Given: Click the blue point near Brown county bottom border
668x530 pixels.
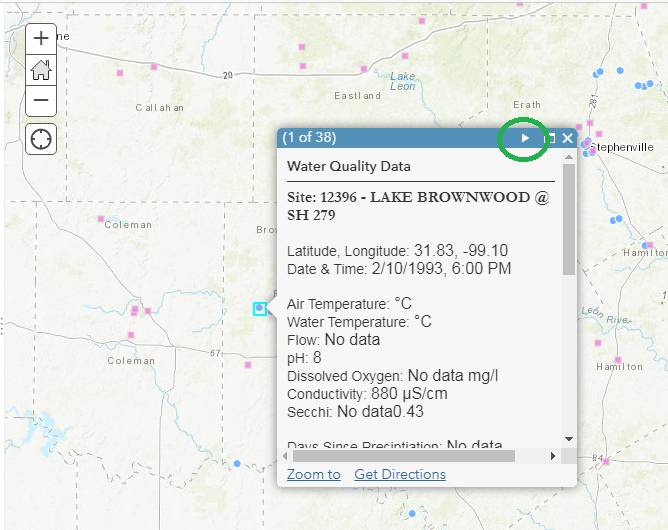Looking at the screenshot, I should click(x=237, y=463).
